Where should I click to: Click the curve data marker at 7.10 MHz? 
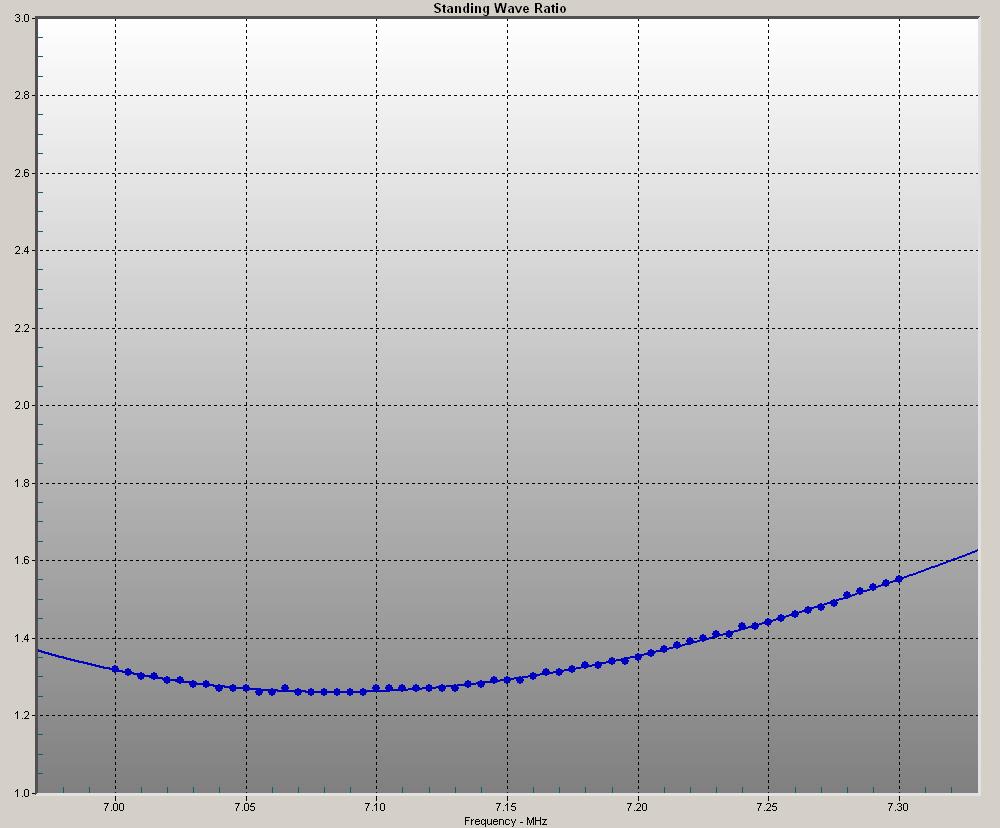coord(376,688)
